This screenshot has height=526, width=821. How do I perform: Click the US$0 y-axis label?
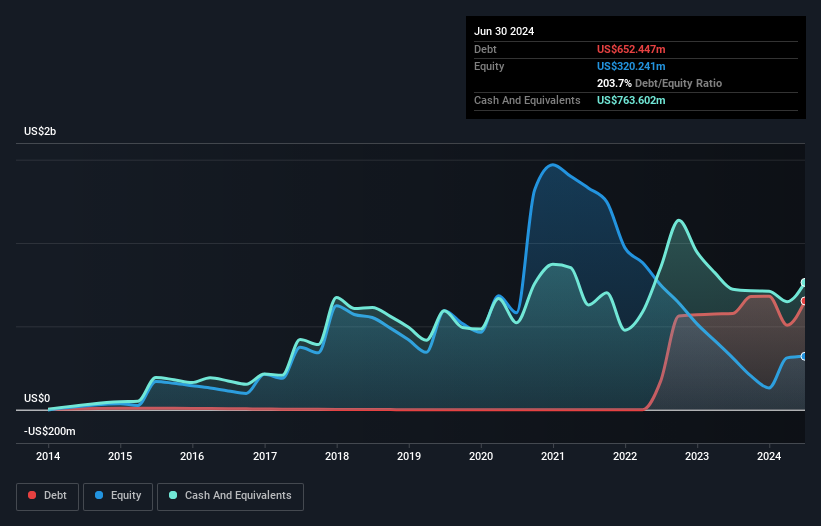37,398
